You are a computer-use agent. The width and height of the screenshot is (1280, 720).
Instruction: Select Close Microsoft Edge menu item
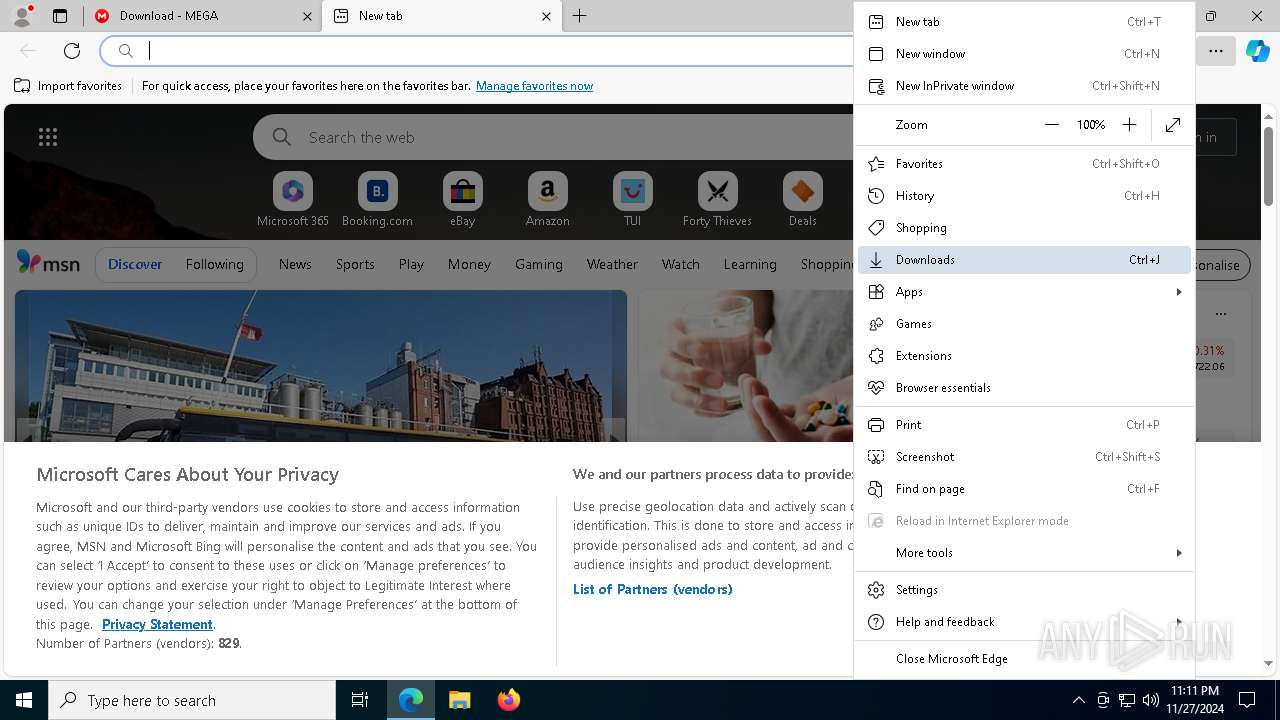click(x=1024, y=659)
